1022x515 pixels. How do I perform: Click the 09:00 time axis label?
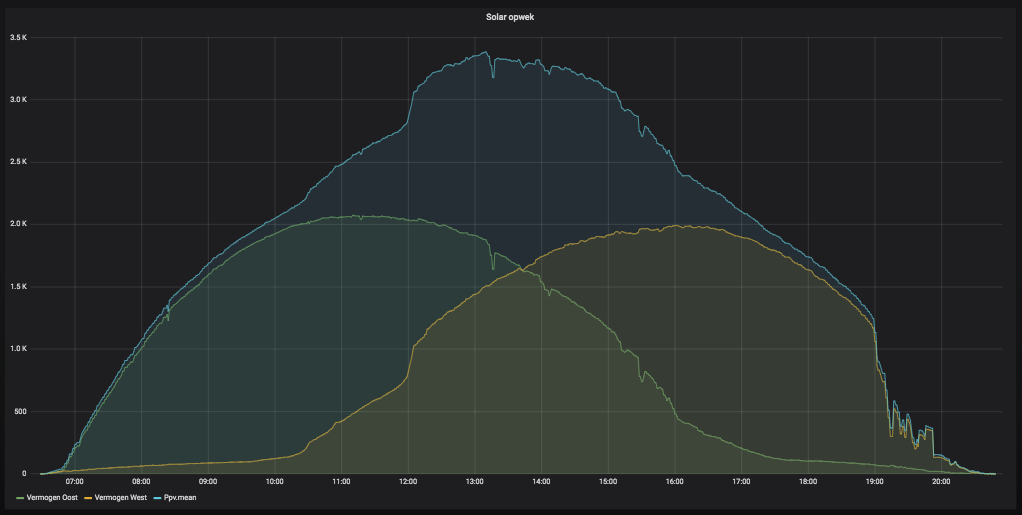point(208,482)
